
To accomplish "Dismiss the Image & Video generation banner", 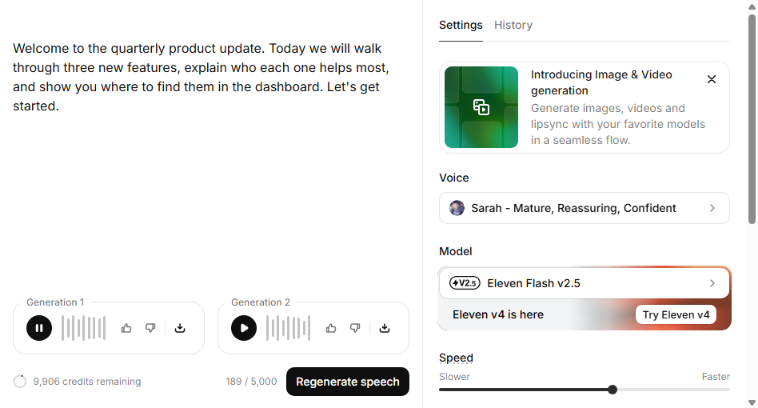I will click(711, 79).
